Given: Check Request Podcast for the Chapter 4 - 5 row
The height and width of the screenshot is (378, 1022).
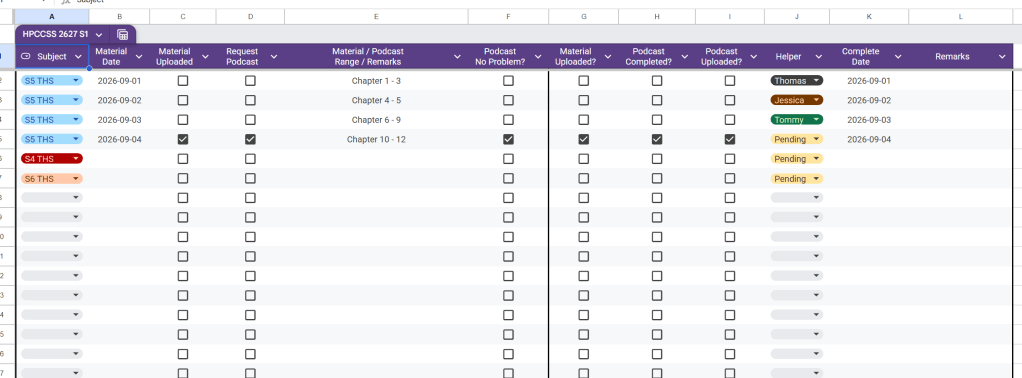Looking at the screenshot, I should click(250, 100).
